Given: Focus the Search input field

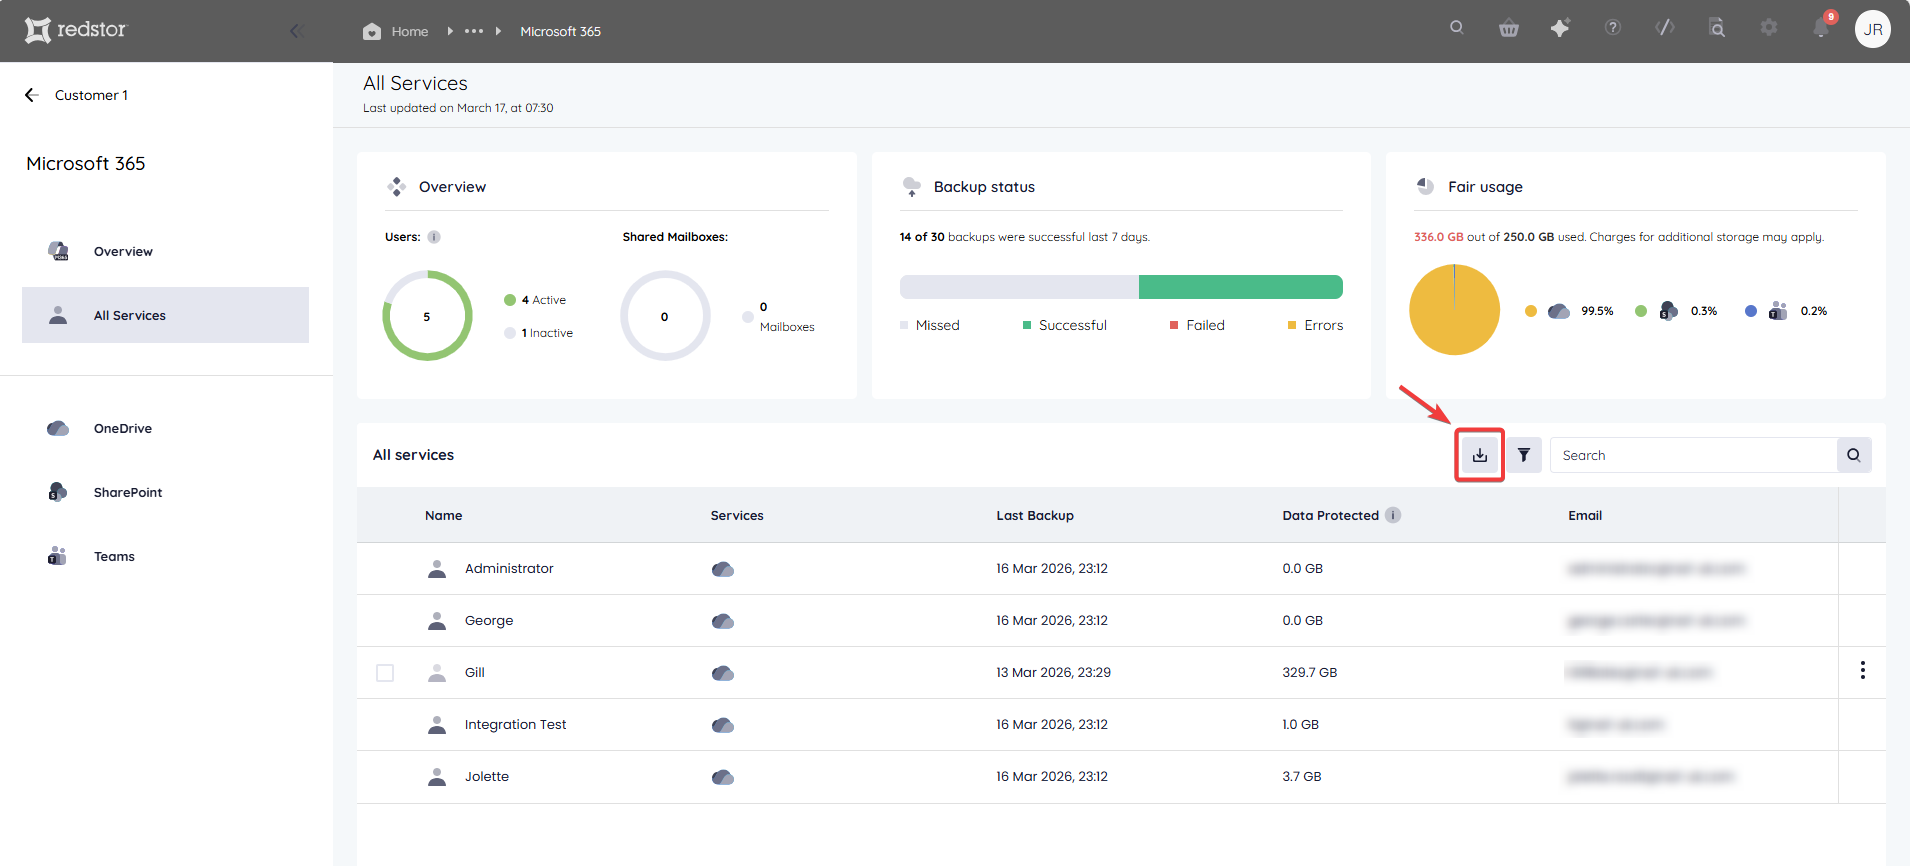Looking at the screenshot, I should (1693, 455).
